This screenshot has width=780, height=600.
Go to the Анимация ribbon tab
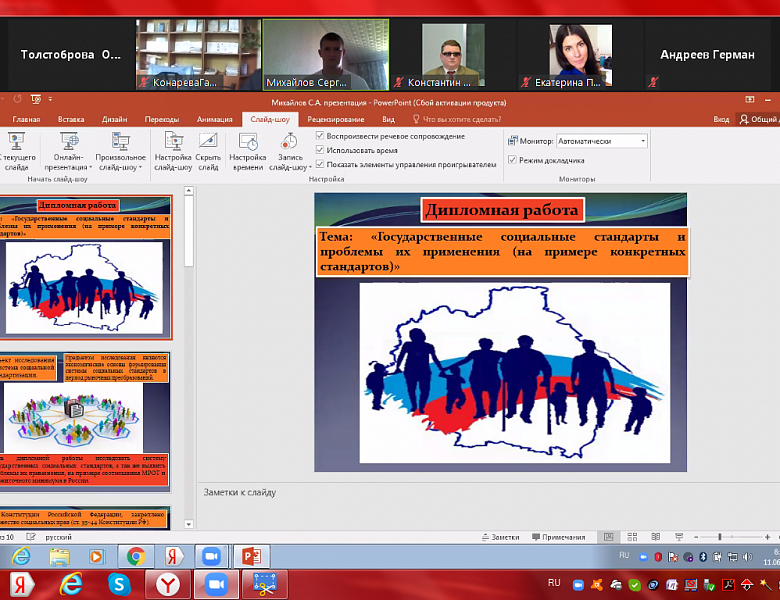[x=214, y=119]
